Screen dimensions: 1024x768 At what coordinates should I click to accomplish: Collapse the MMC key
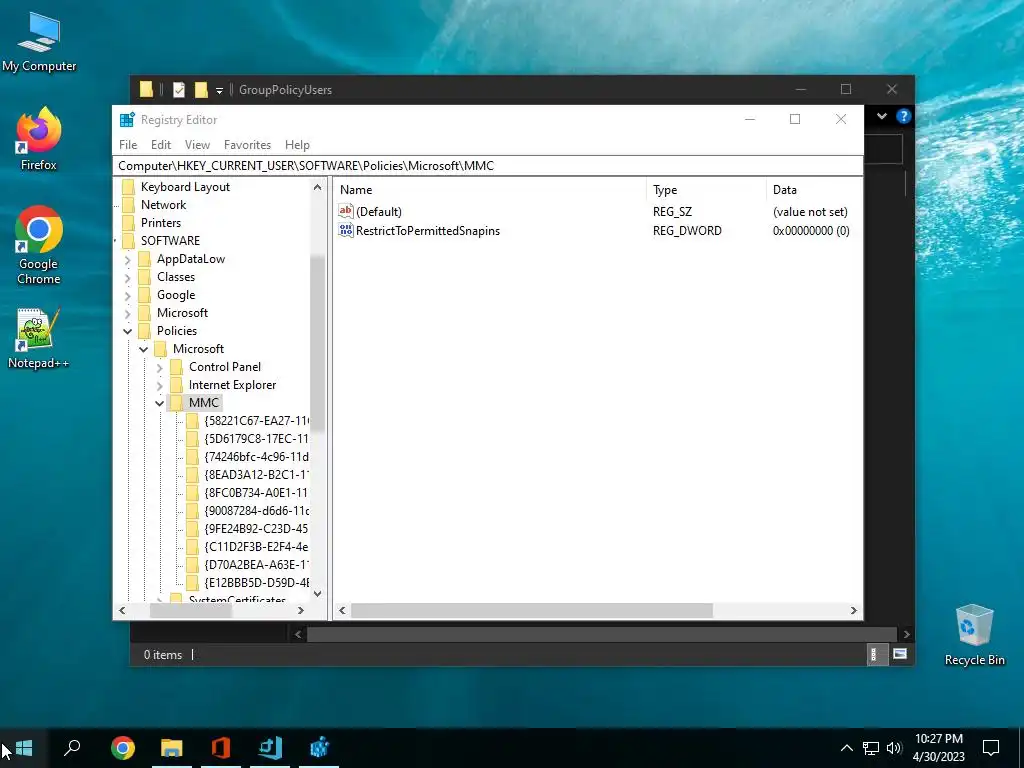[x=160, y=404]
